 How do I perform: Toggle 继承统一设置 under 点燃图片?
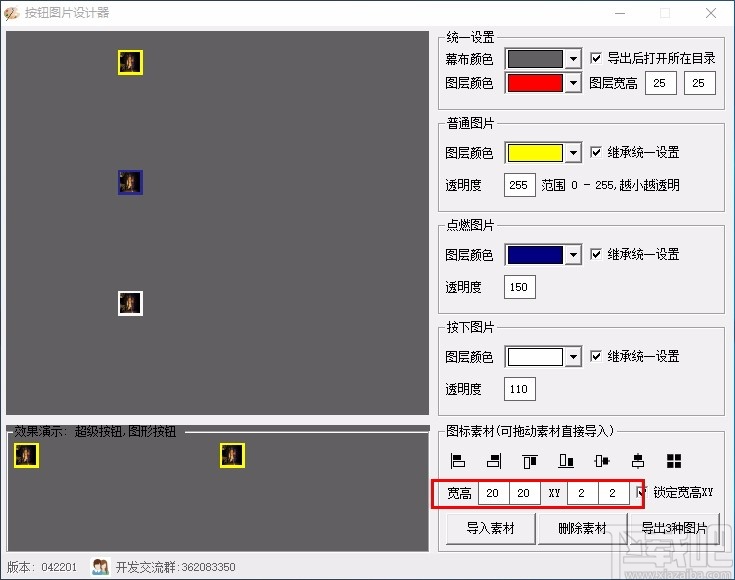(x=596, y=254)
